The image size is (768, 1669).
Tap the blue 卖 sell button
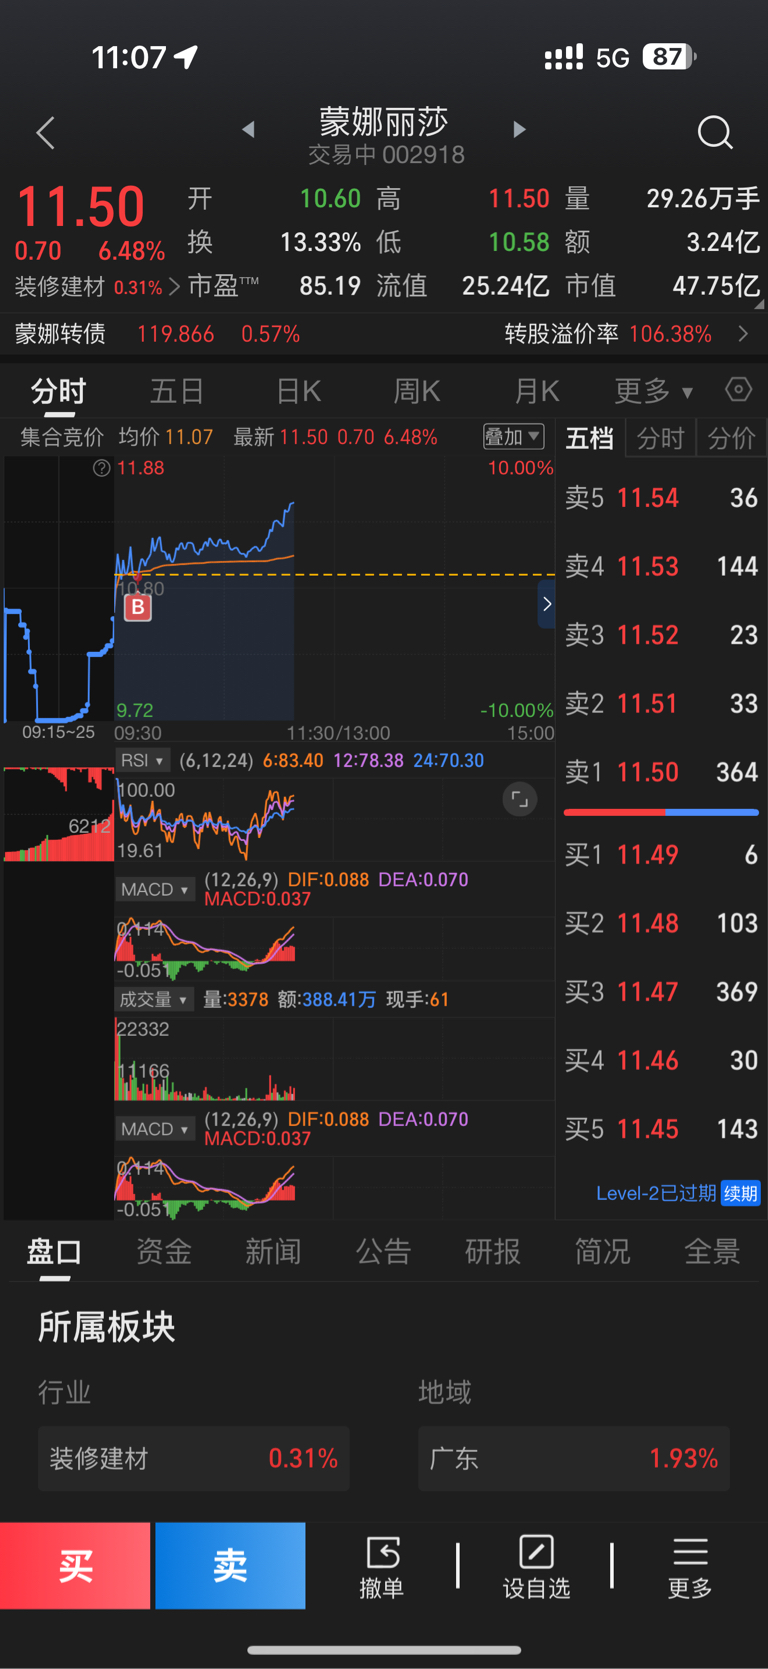click(x=230, y=1566)
